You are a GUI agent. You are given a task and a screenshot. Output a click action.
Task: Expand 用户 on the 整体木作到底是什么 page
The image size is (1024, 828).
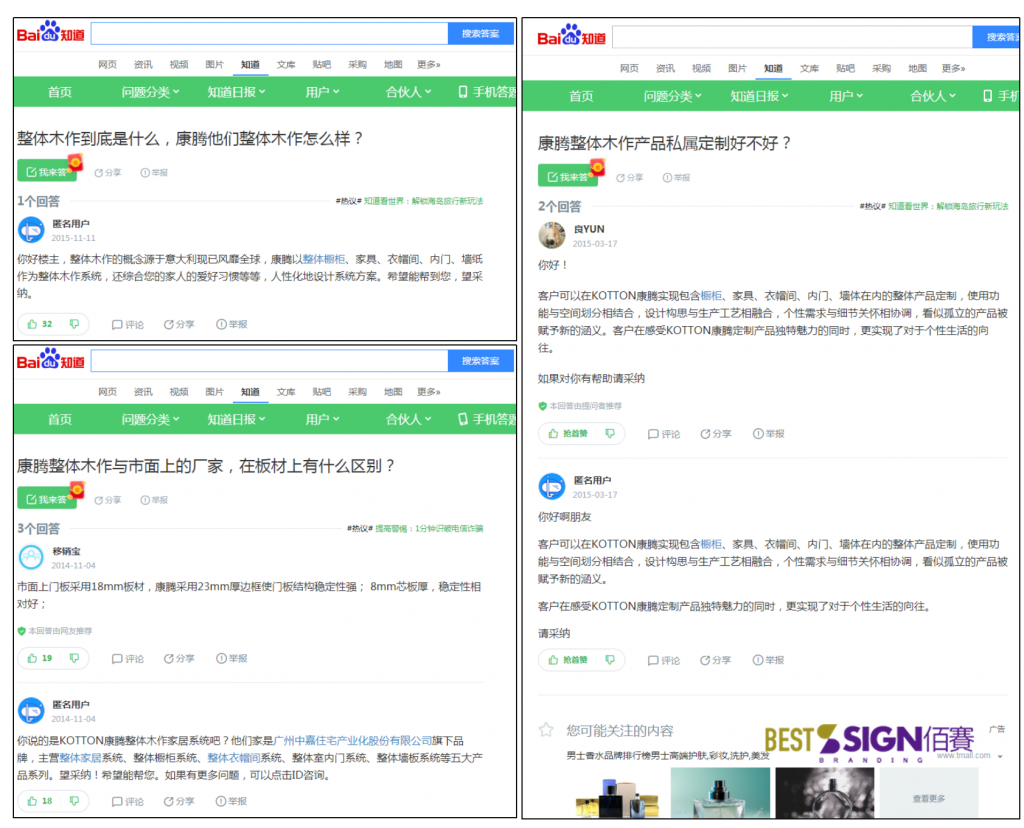[323, 92]
